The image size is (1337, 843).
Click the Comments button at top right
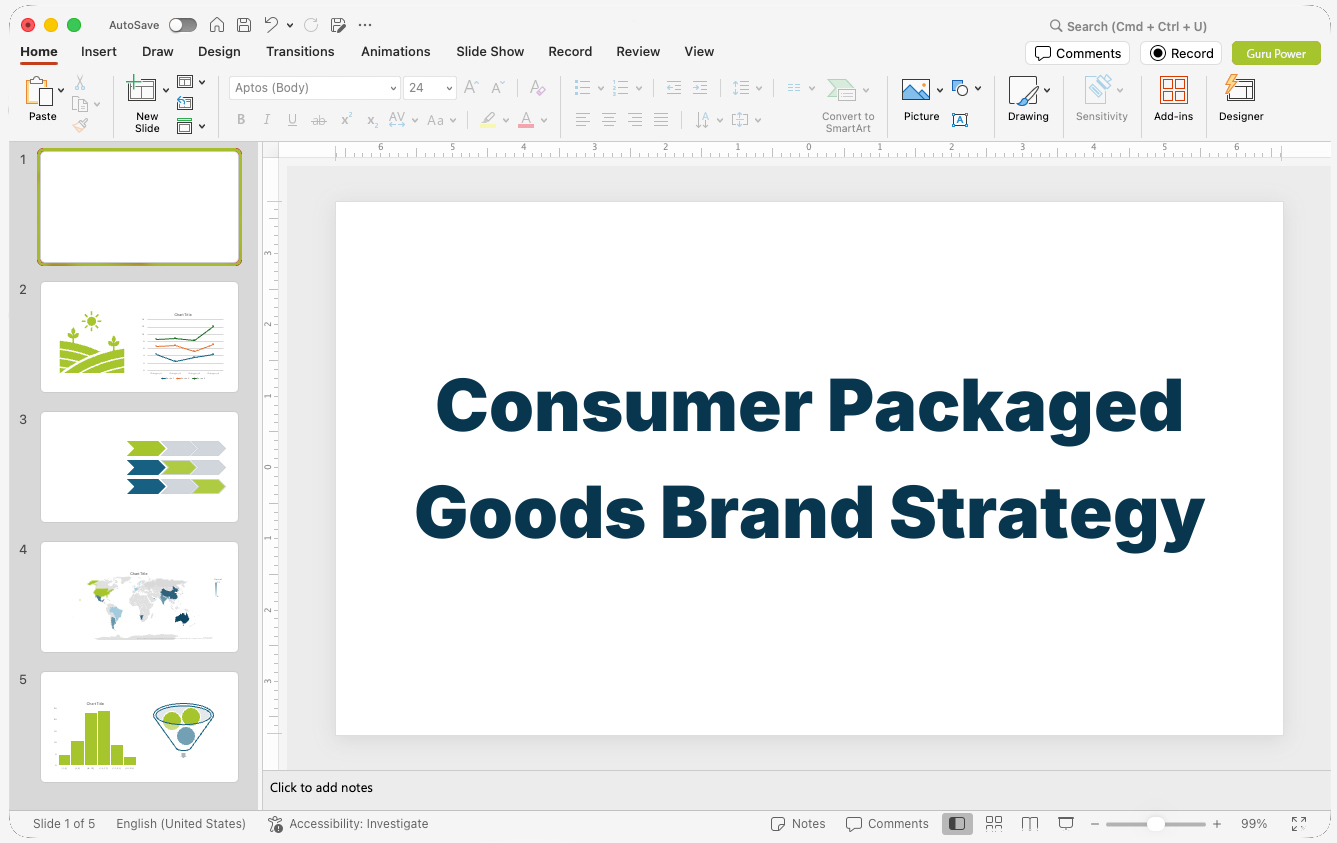1077,53
